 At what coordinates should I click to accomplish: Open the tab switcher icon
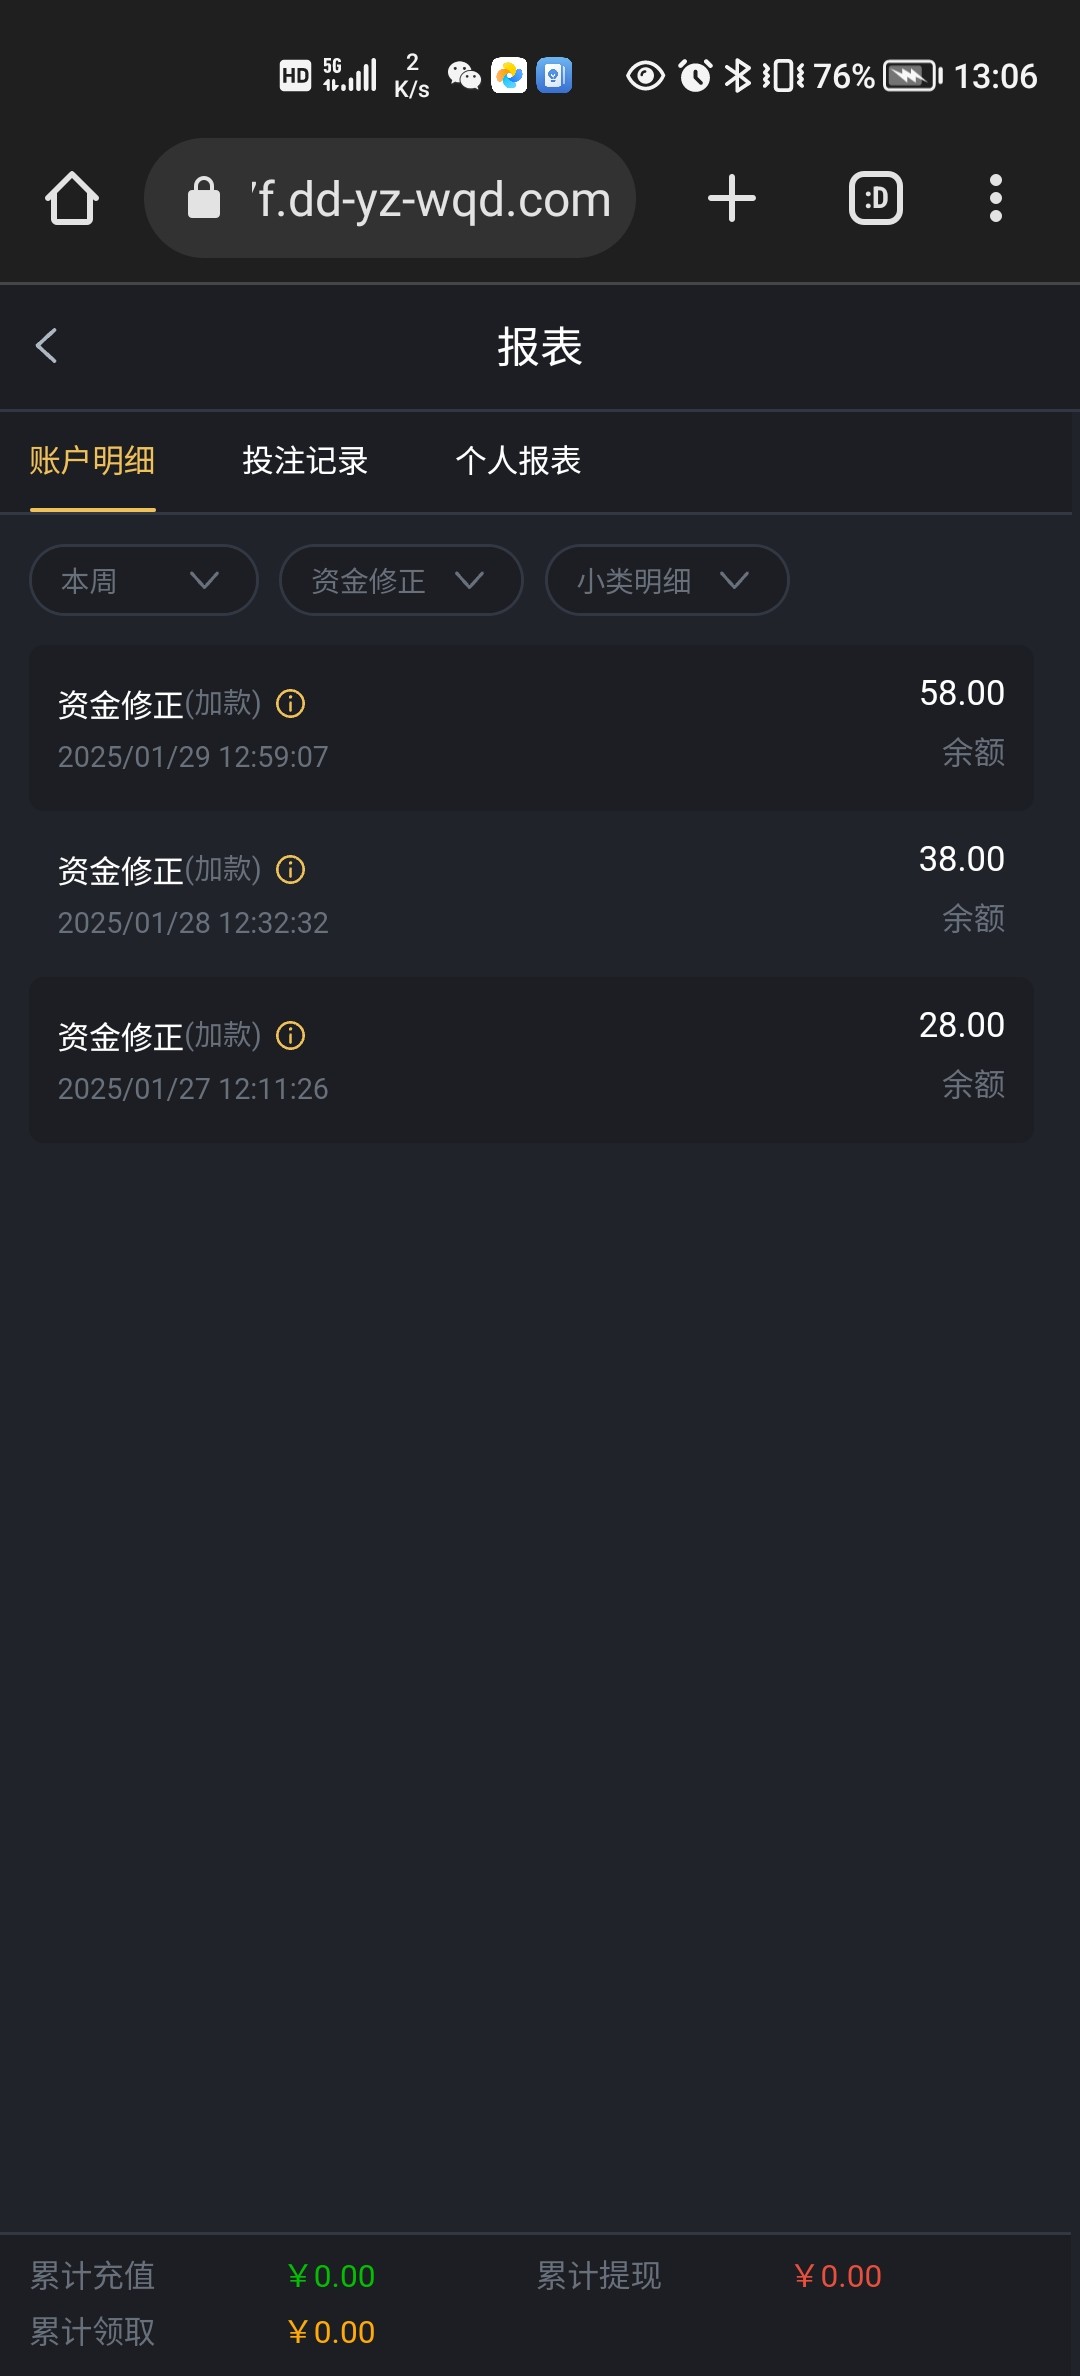tap(875, 198)
